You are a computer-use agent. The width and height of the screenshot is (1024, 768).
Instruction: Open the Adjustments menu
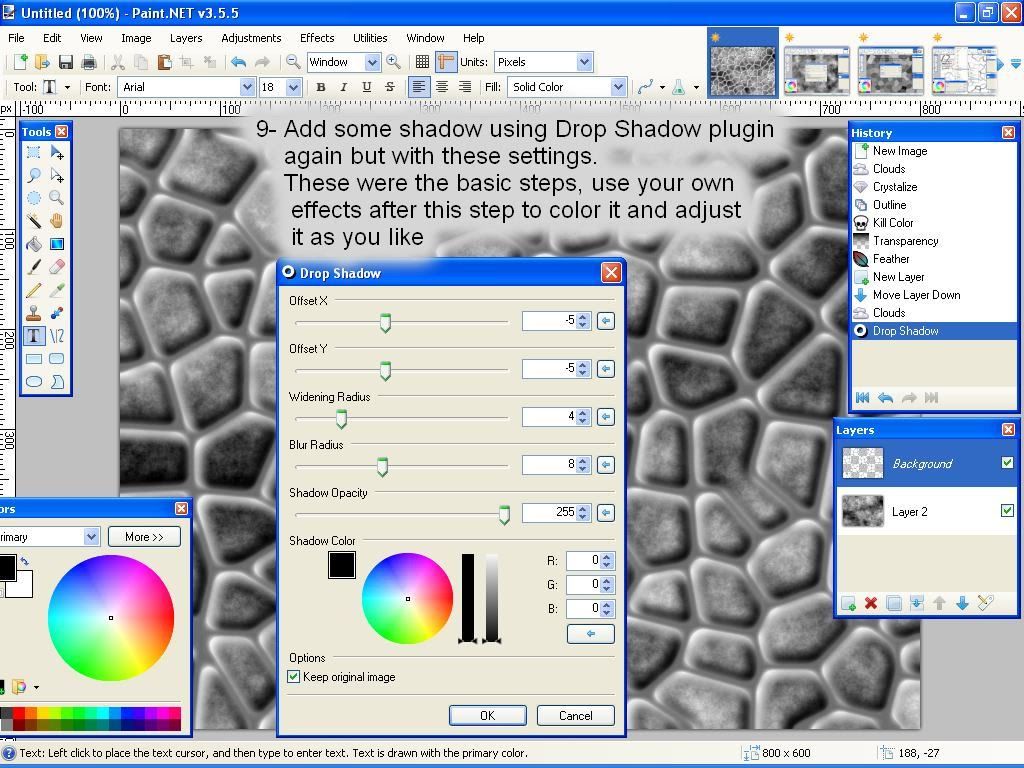click(251, 38)
